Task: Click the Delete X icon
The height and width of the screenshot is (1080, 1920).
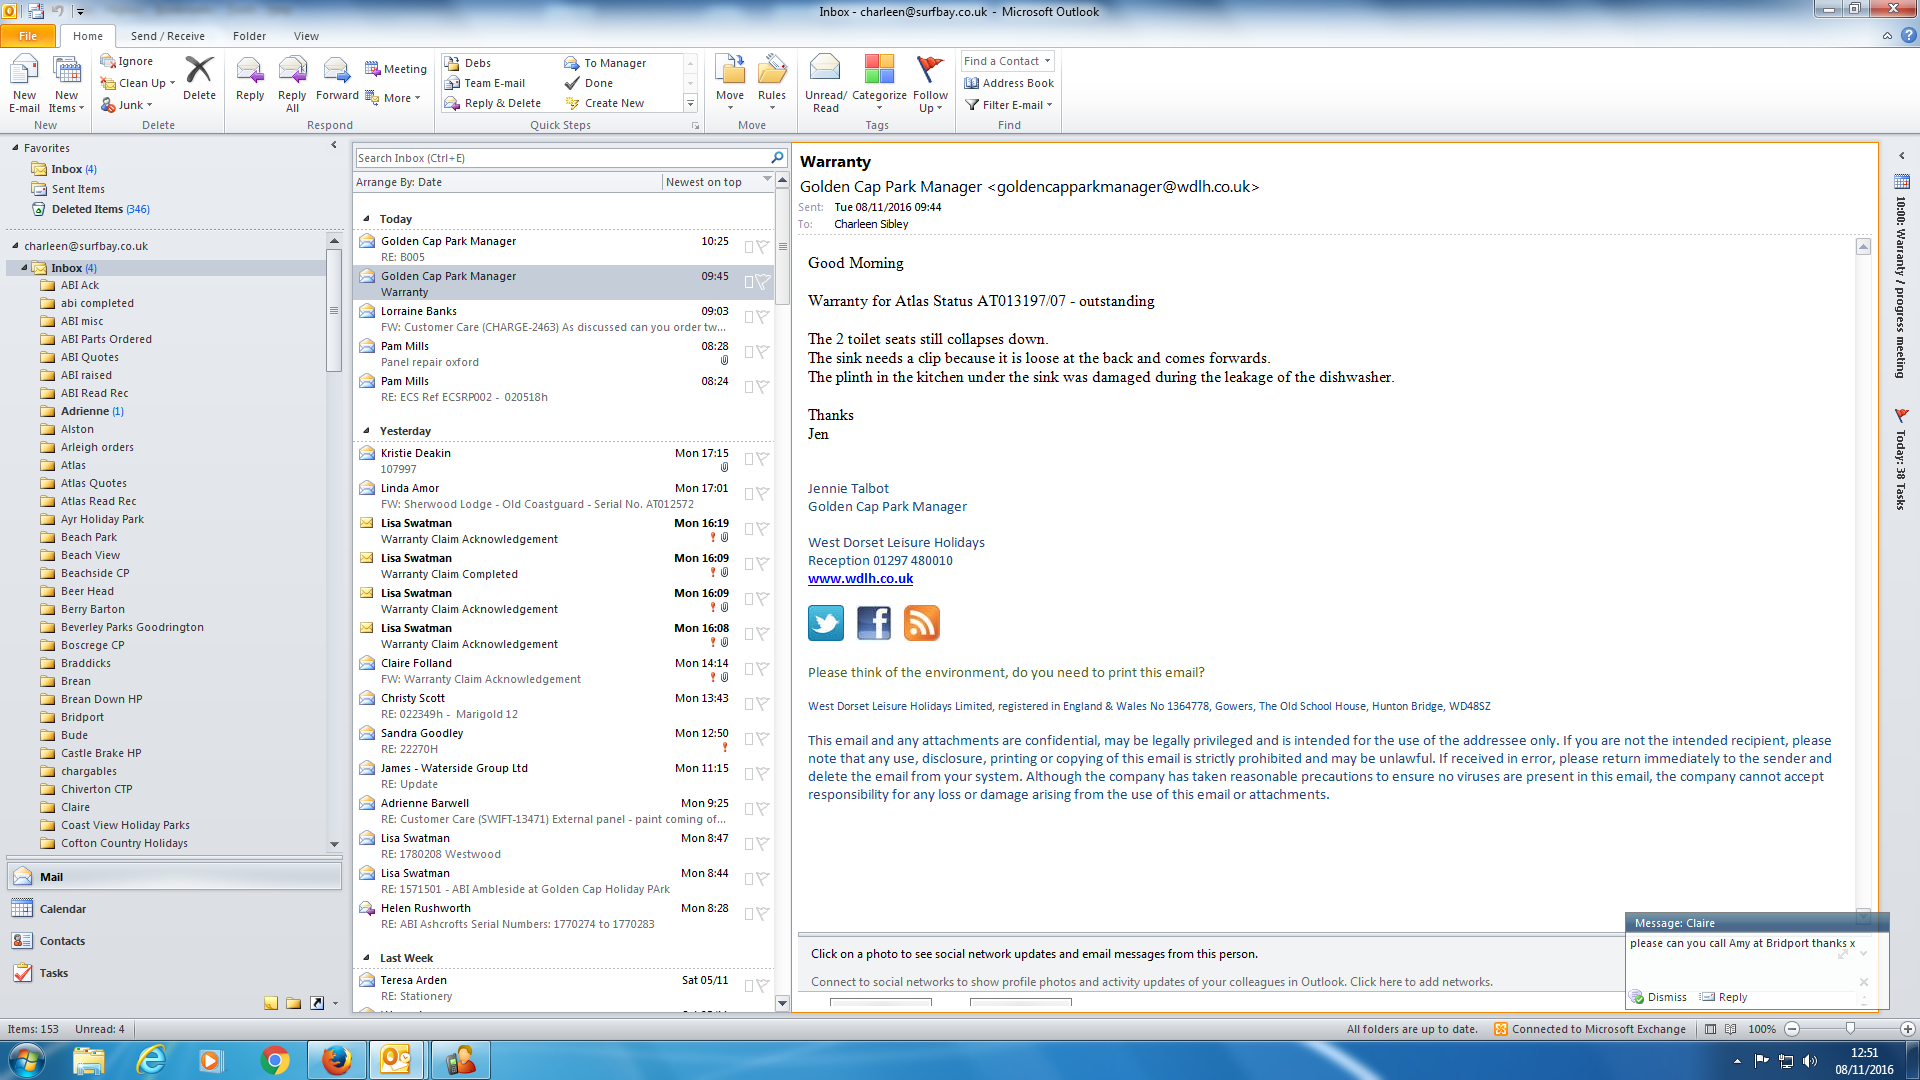Action: click(x=199, y=71)
